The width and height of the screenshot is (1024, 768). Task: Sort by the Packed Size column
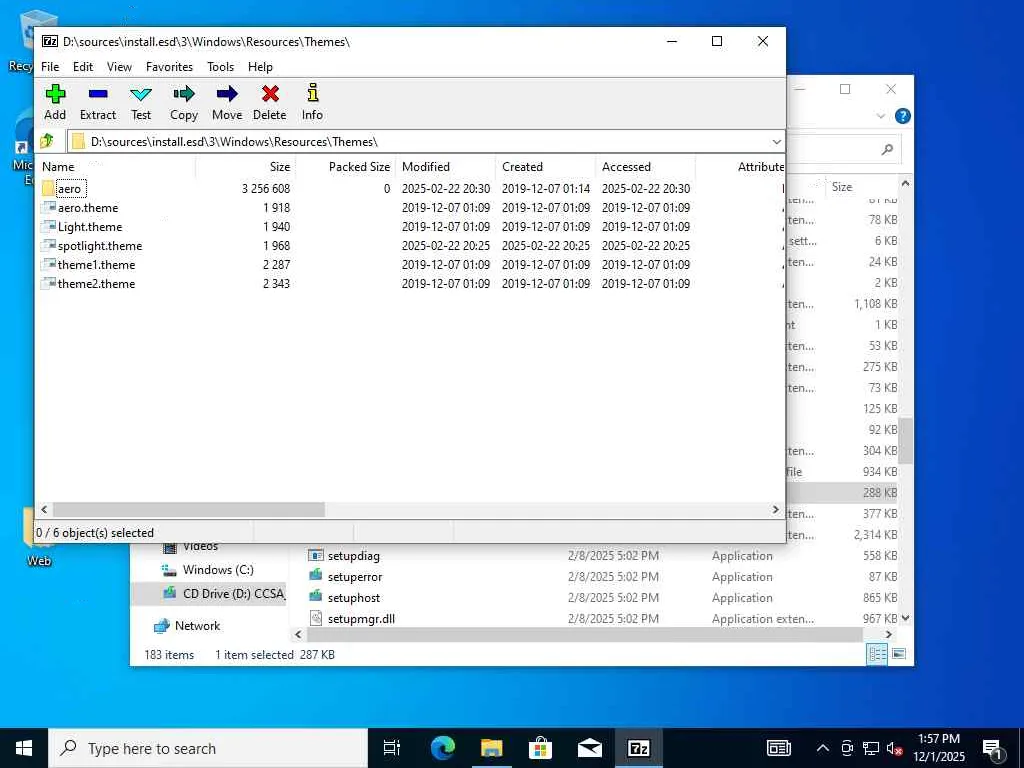[345, 167]
